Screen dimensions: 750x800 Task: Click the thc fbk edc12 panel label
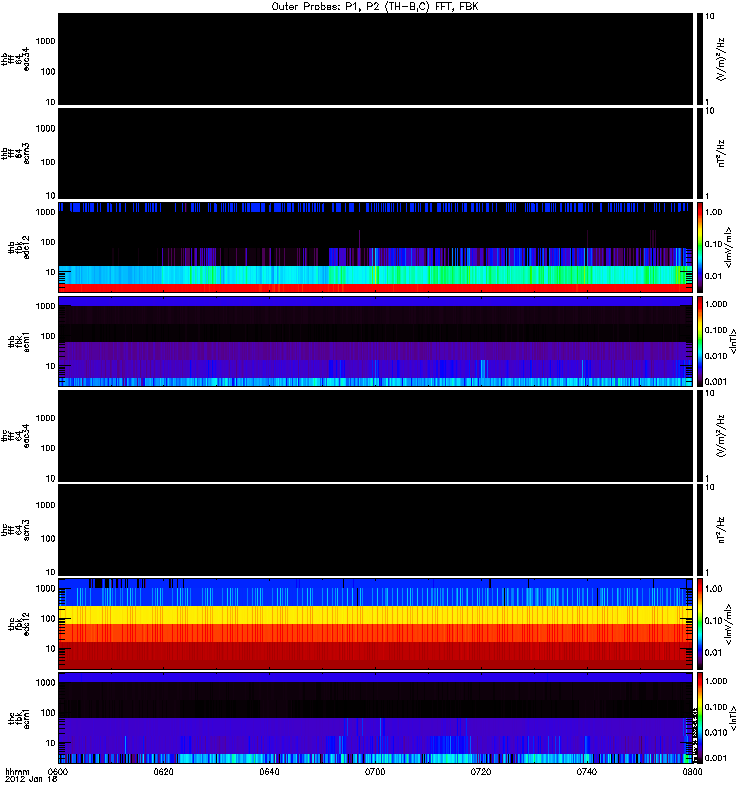point(19,624)
